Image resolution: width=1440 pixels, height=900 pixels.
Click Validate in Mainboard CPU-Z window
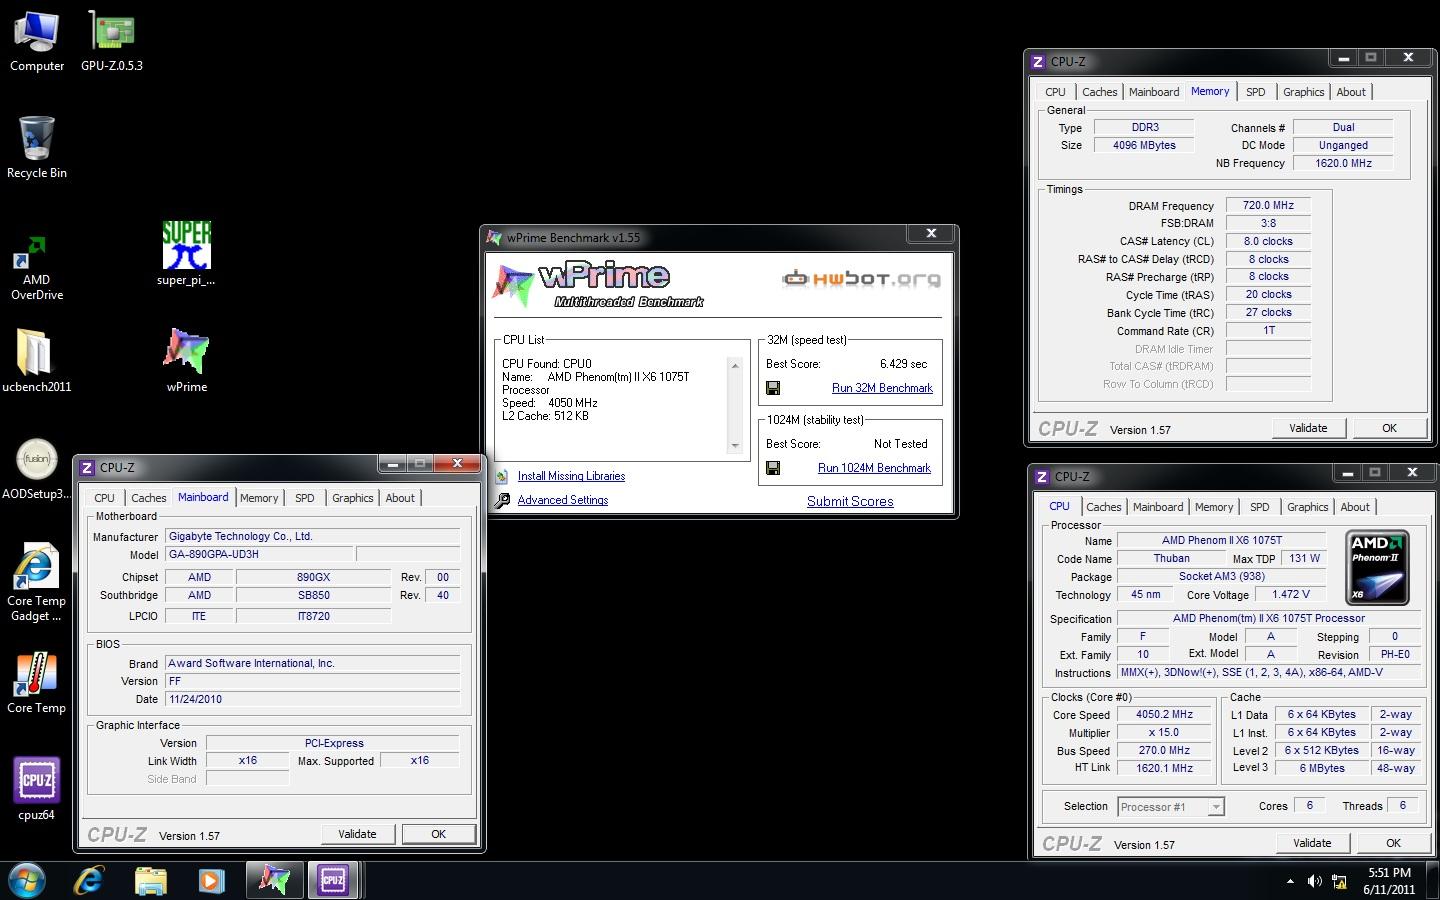(x=357, y=834)
